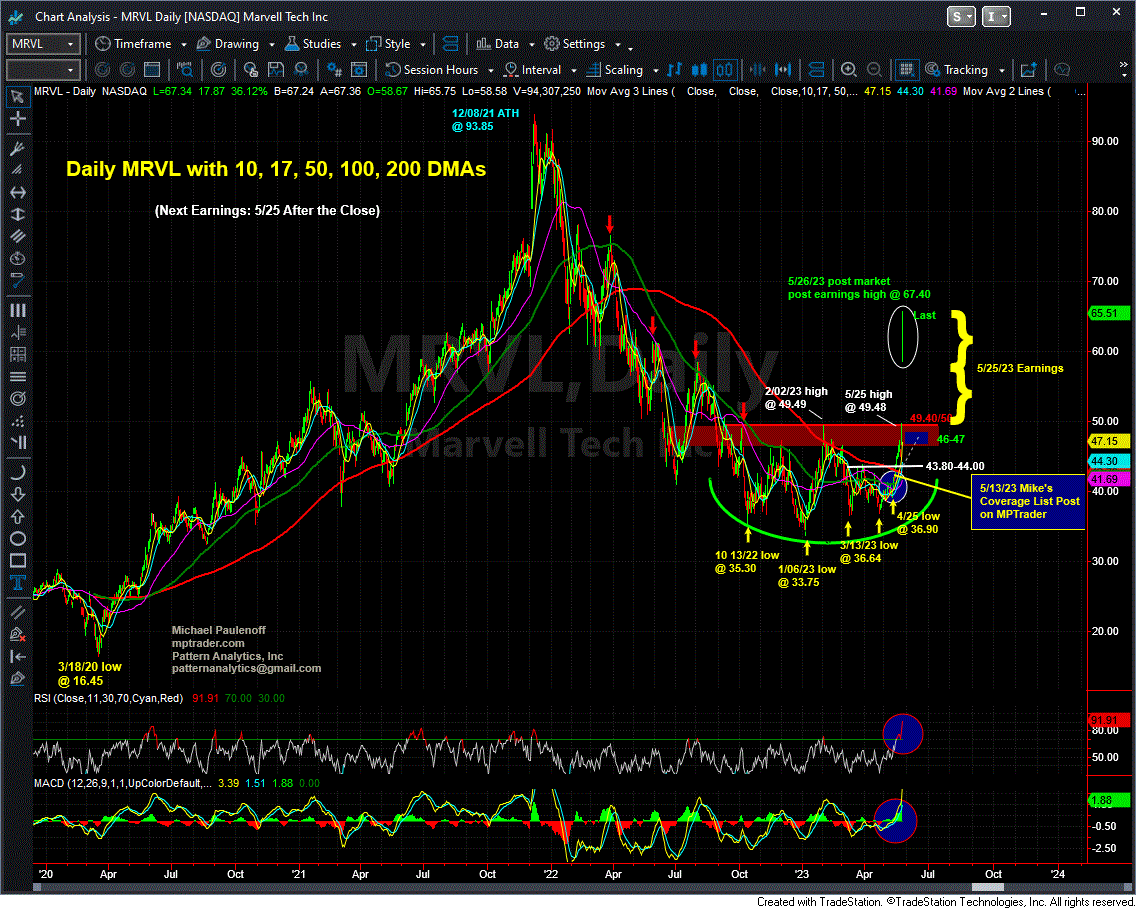Select the three vertical lines tool

17,310
